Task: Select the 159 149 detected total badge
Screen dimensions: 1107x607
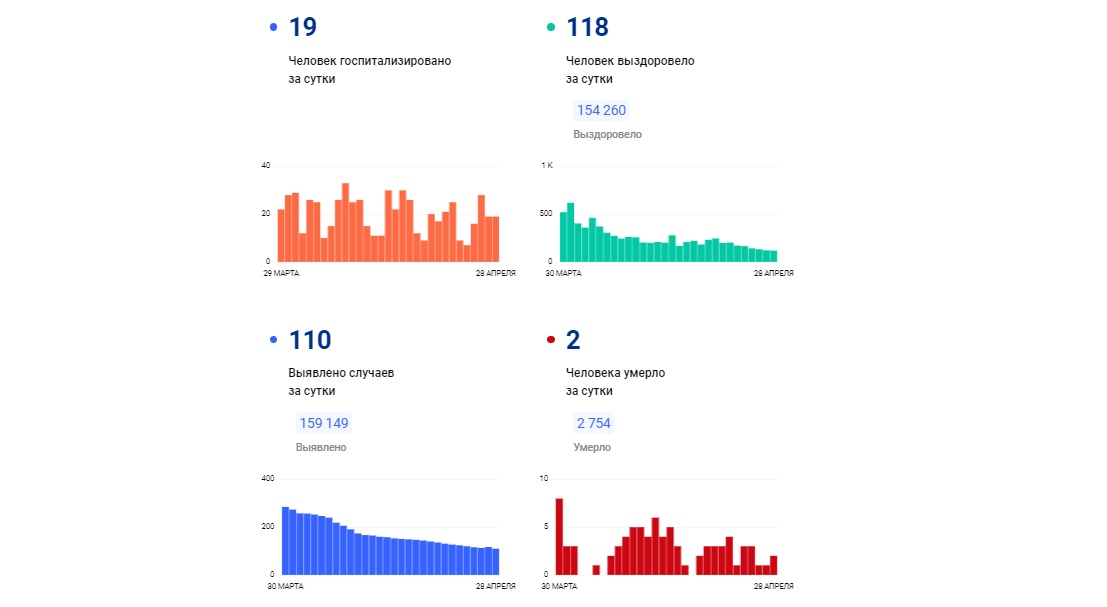Action: click(x=323, y=423)
